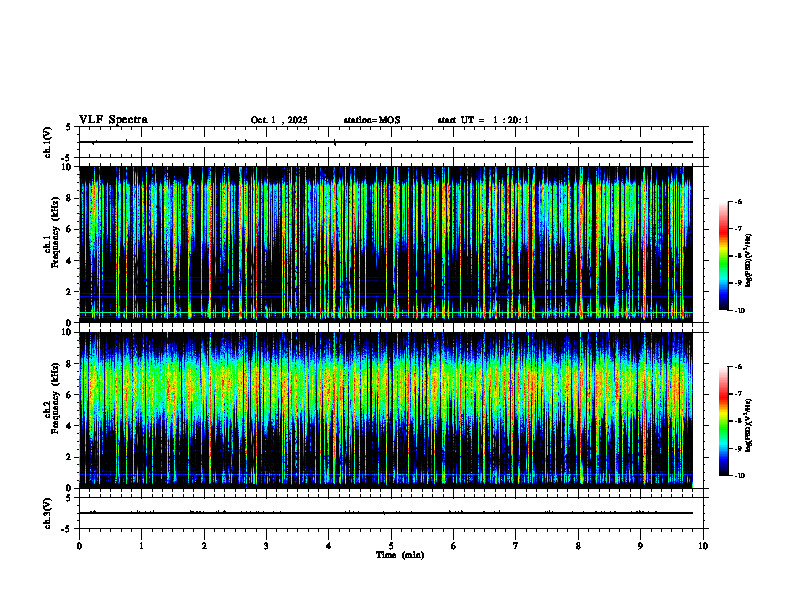Click time axis tick label "3"
This screenshot has height=612, width=792.
[266, 546]
